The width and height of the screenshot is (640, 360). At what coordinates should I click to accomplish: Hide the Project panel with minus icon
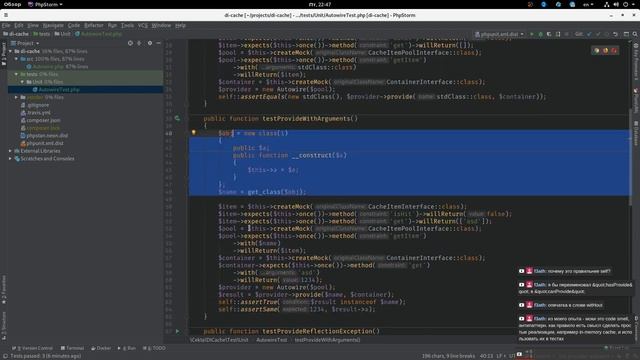pyautogui.click(x=158, y=43)
